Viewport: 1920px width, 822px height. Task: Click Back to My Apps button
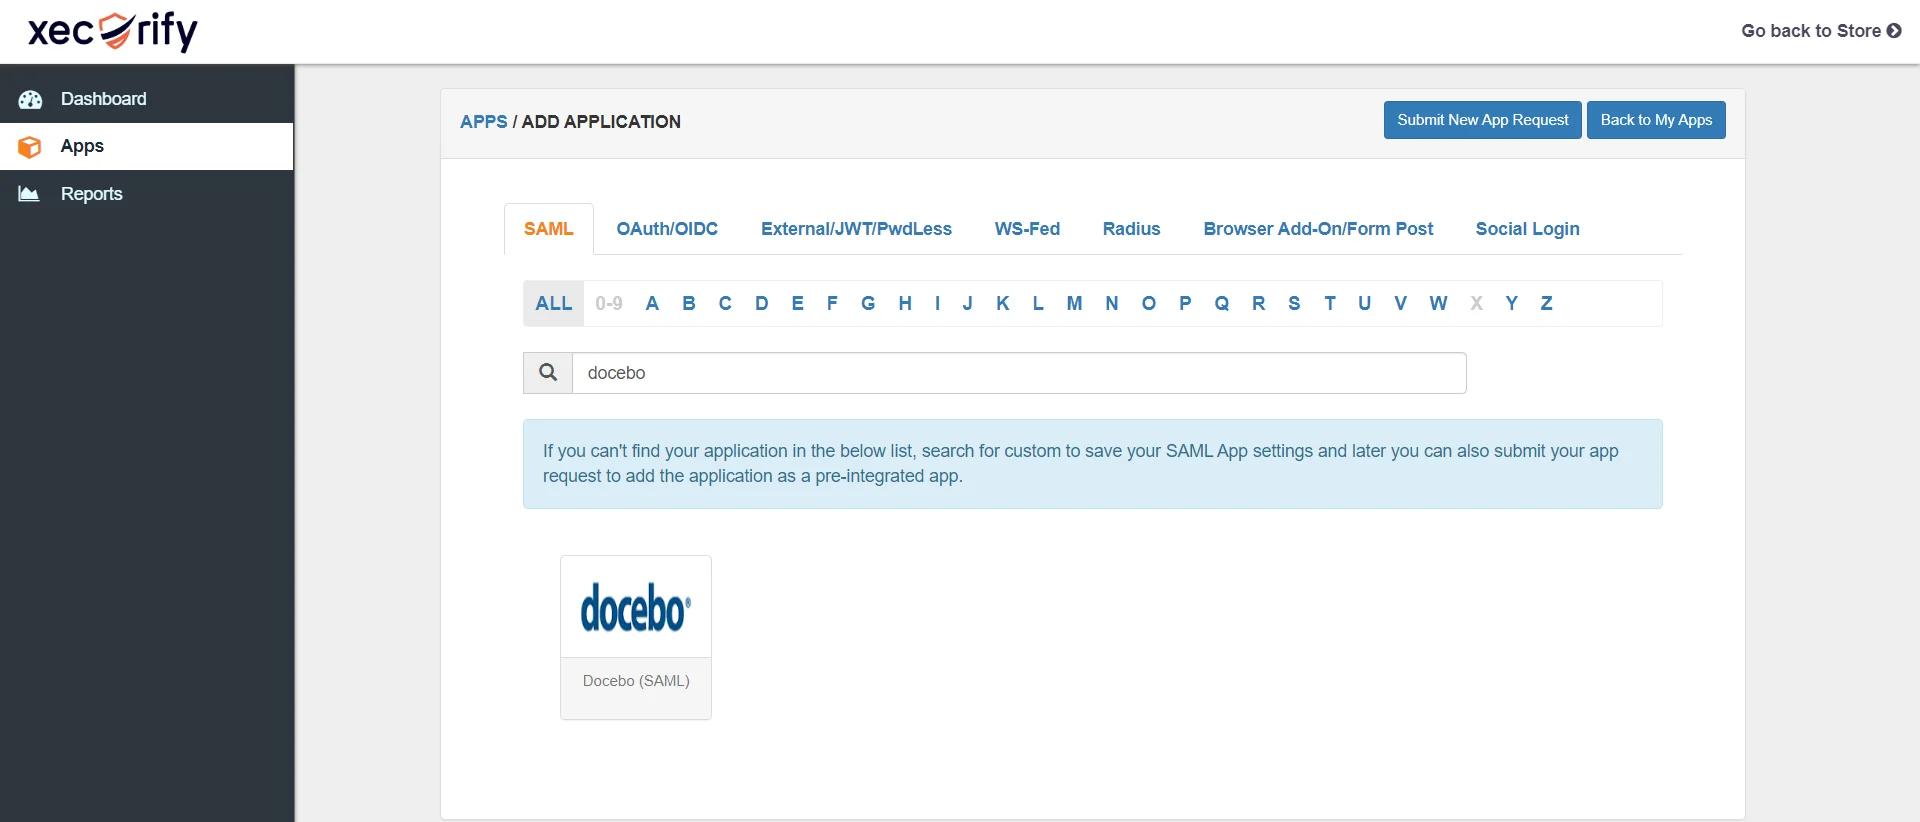[x=1656, y=120]
